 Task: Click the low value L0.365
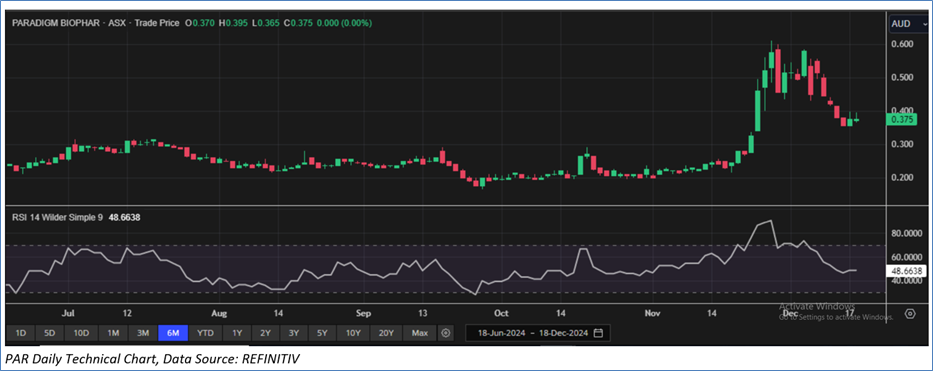(265, 23)
